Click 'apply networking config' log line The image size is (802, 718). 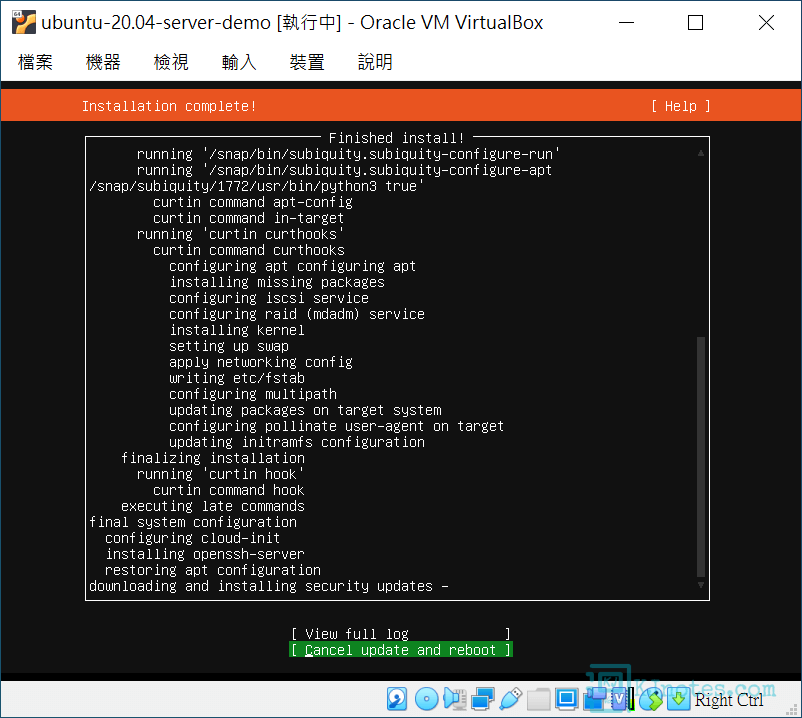click(261, 362)
